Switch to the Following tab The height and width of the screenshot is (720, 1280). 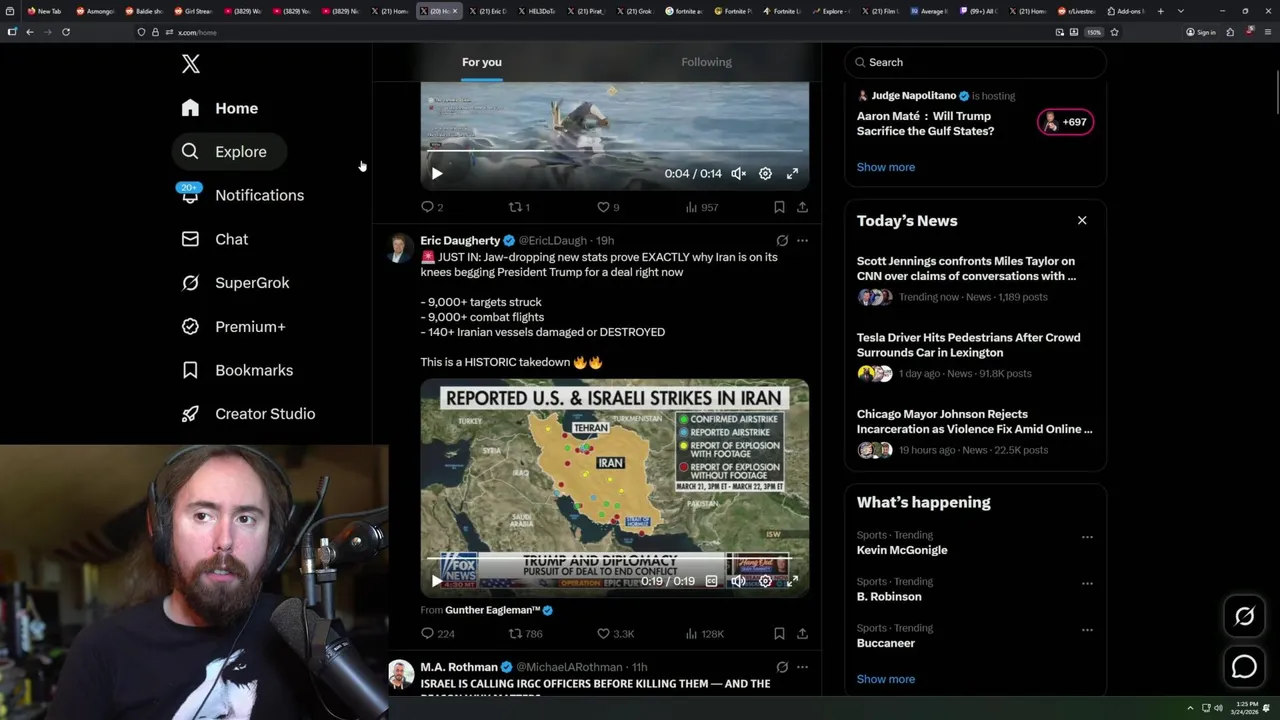point(707,62)
